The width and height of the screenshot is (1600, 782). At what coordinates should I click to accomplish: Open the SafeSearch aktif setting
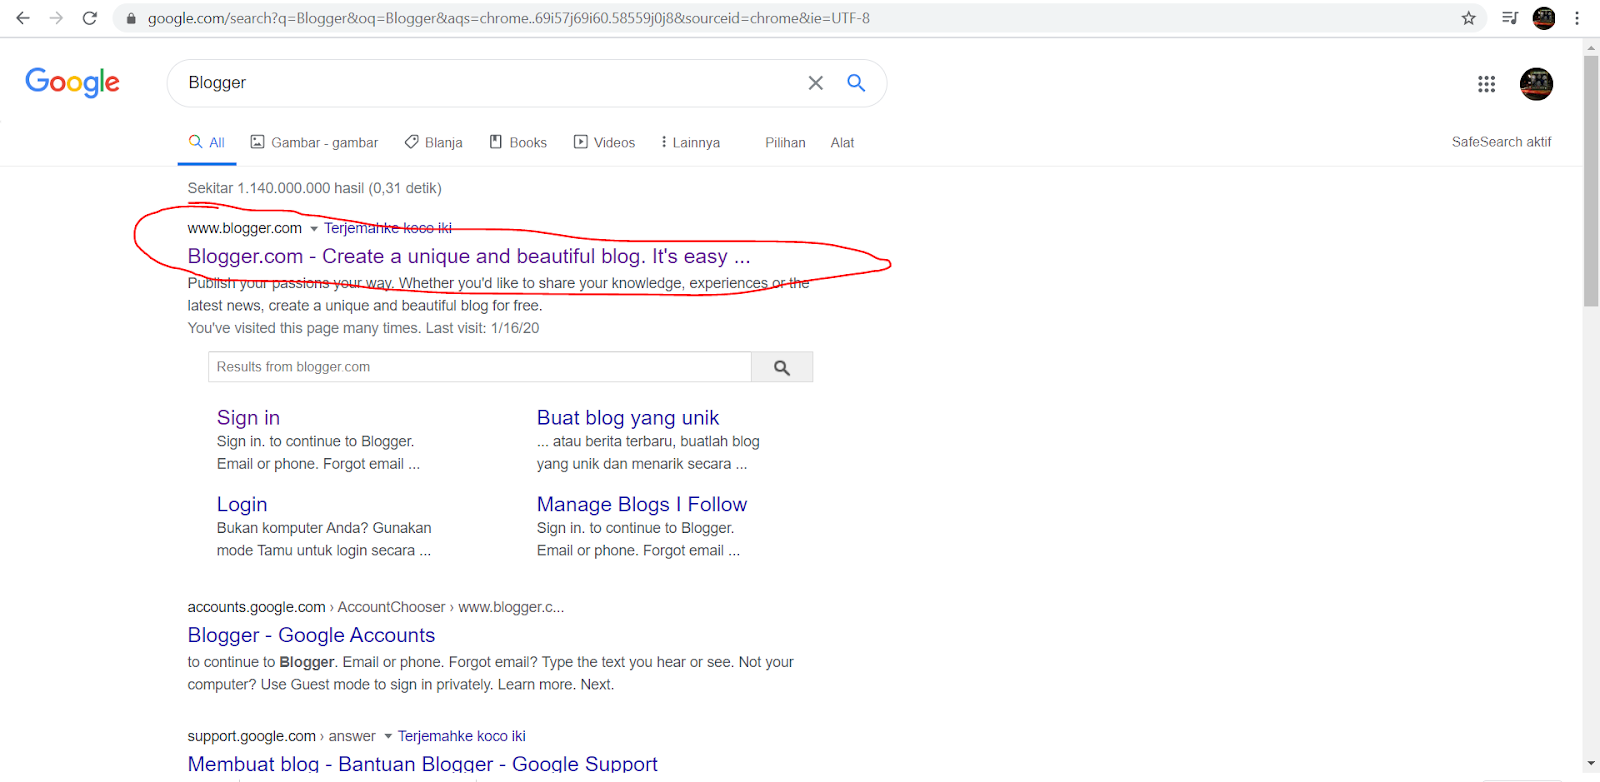point(1501,142)
